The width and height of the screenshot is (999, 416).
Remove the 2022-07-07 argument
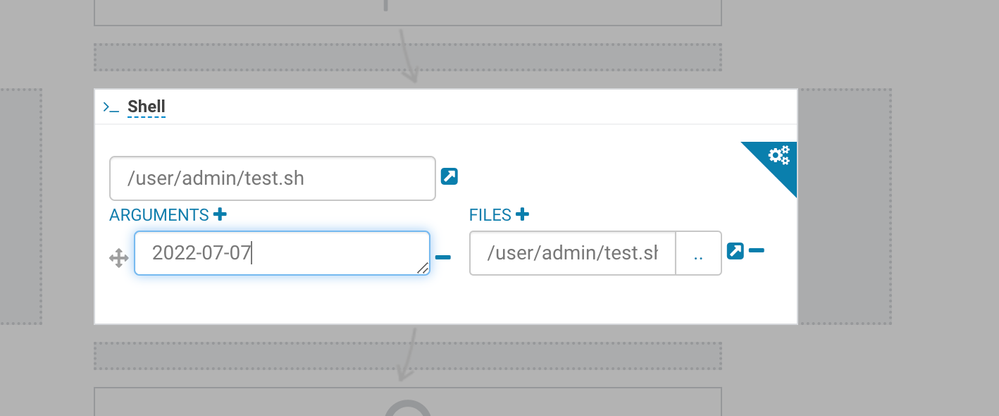pyautogui.click(x=443, y=257)
